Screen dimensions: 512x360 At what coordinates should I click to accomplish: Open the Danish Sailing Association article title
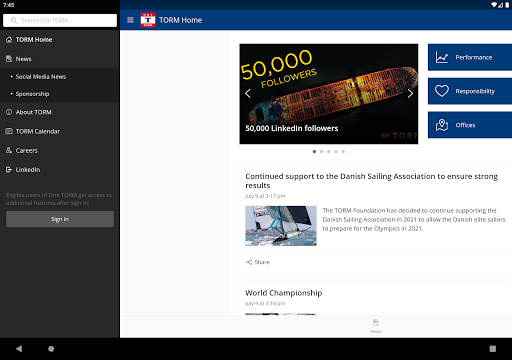point(371,181)
